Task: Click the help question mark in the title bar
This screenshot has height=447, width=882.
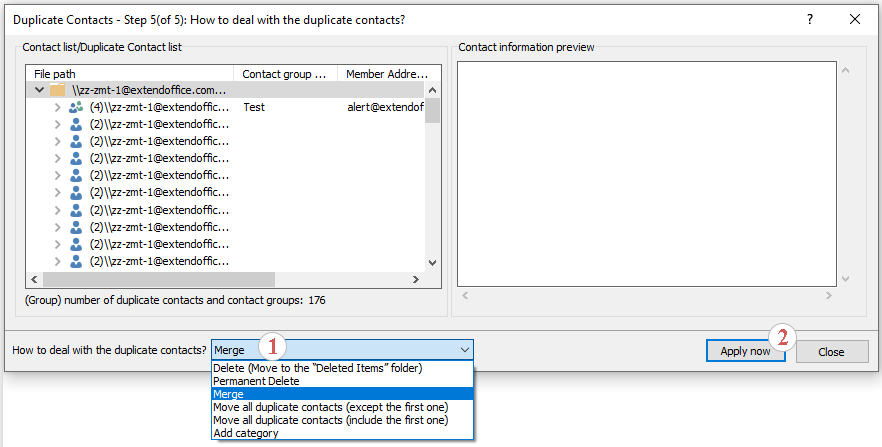Action: click(x=810, y=19)
